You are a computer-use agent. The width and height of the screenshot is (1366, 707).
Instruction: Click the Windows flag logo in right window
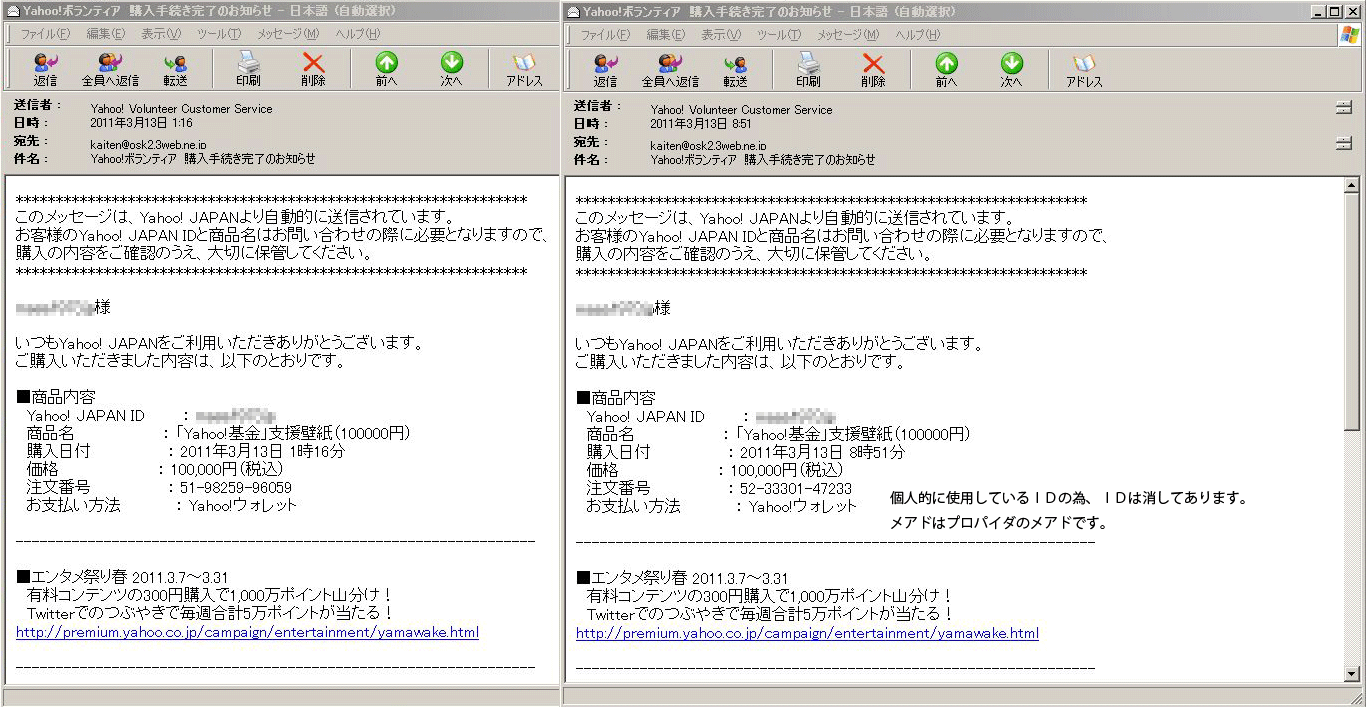click(1350, 34)
